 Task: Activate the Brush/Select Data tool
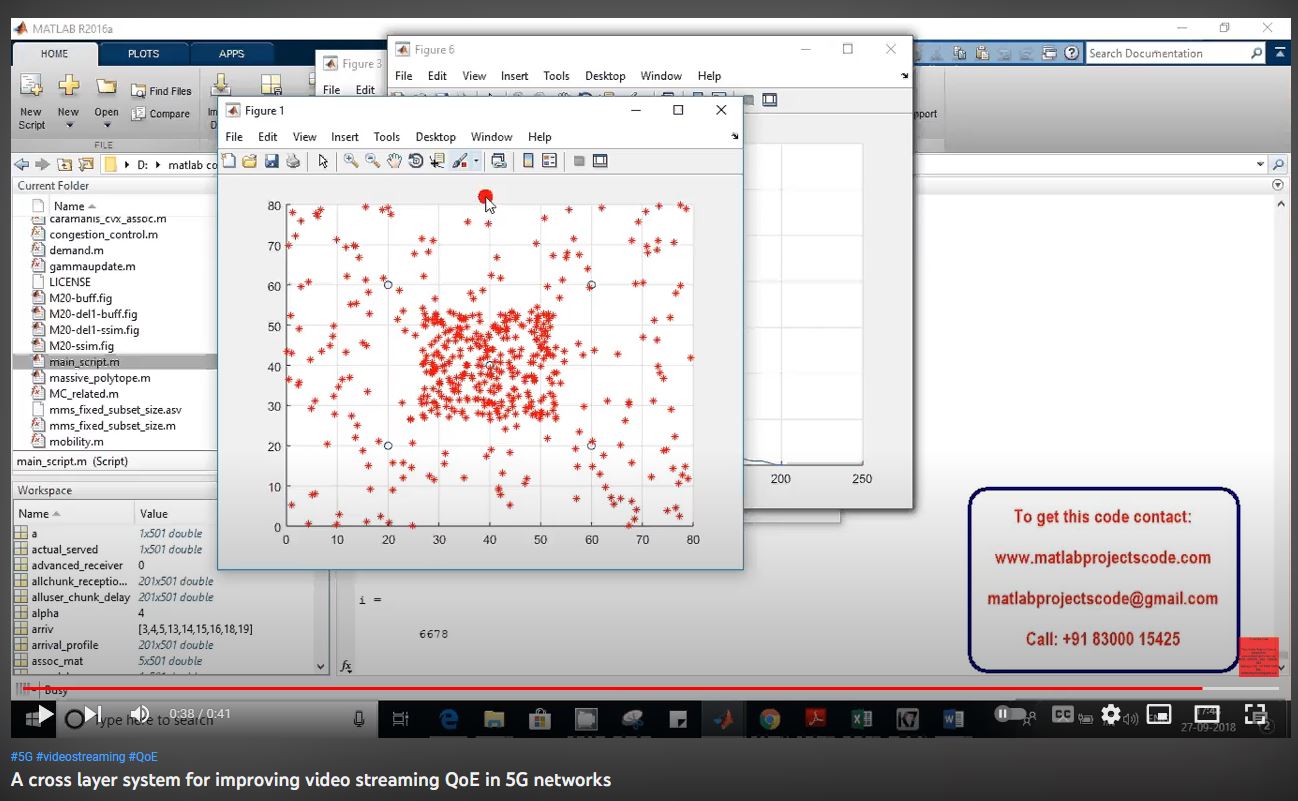pyautogui.click(x=459, y=161)
